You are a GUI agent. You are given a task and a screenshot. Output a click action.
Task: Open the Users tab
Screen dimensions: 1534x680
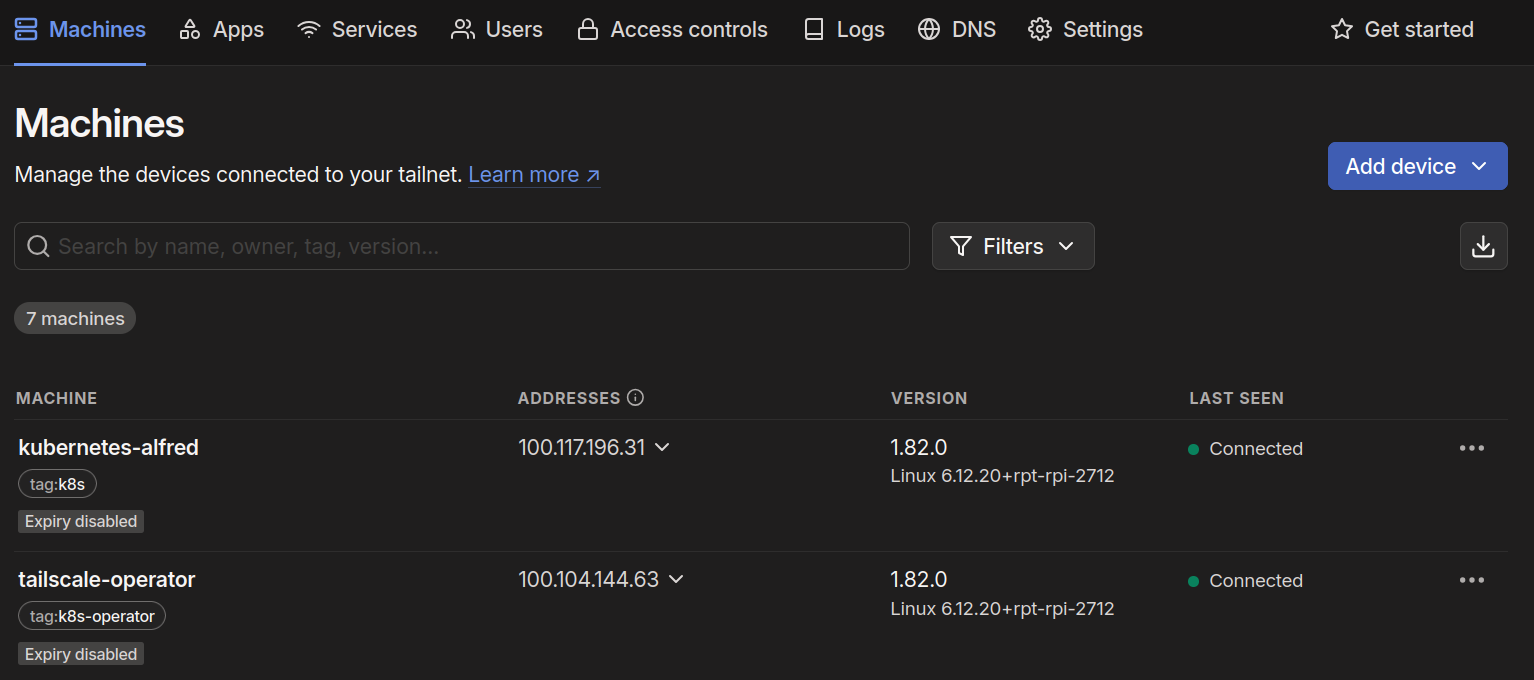[497, 30]
